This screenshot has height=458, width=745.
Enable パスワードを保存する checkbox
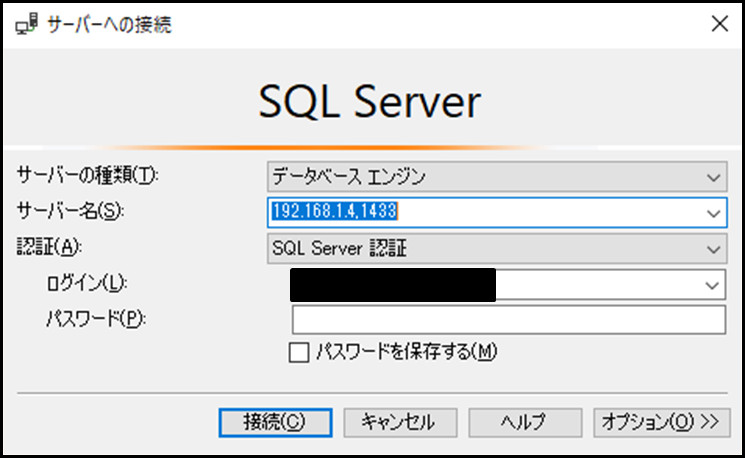tap(299, 353)
